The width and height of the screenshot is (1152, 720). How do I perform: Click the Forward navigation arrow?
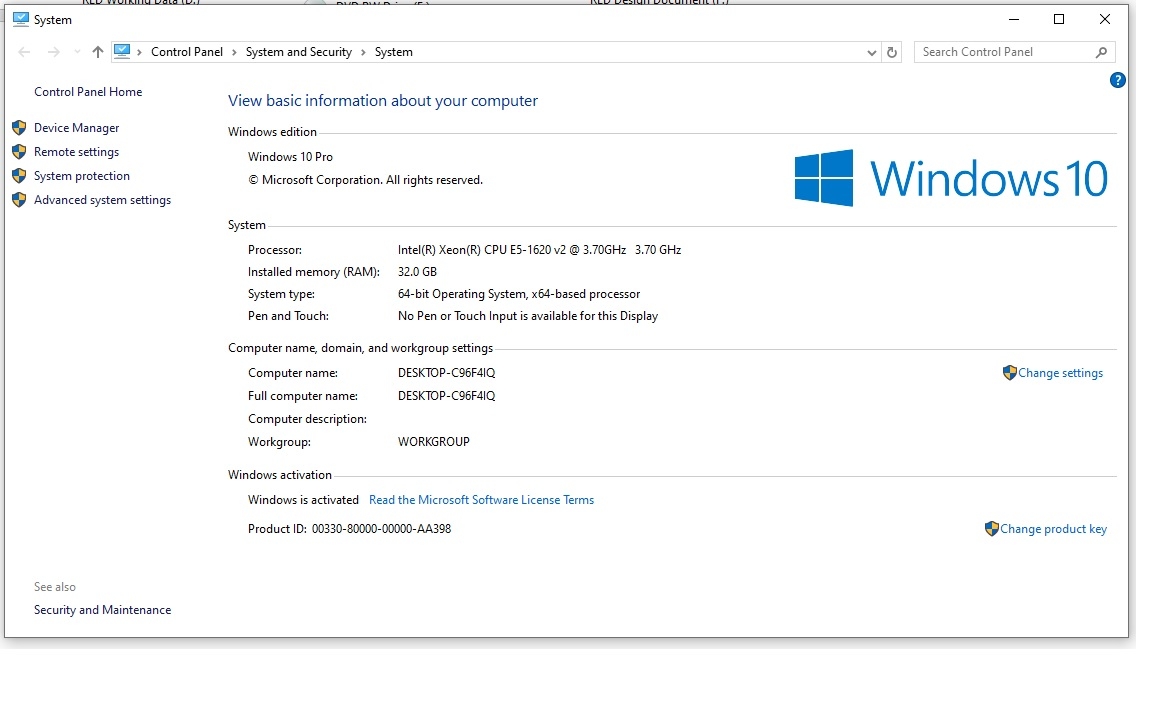click(x=54, y=52)
